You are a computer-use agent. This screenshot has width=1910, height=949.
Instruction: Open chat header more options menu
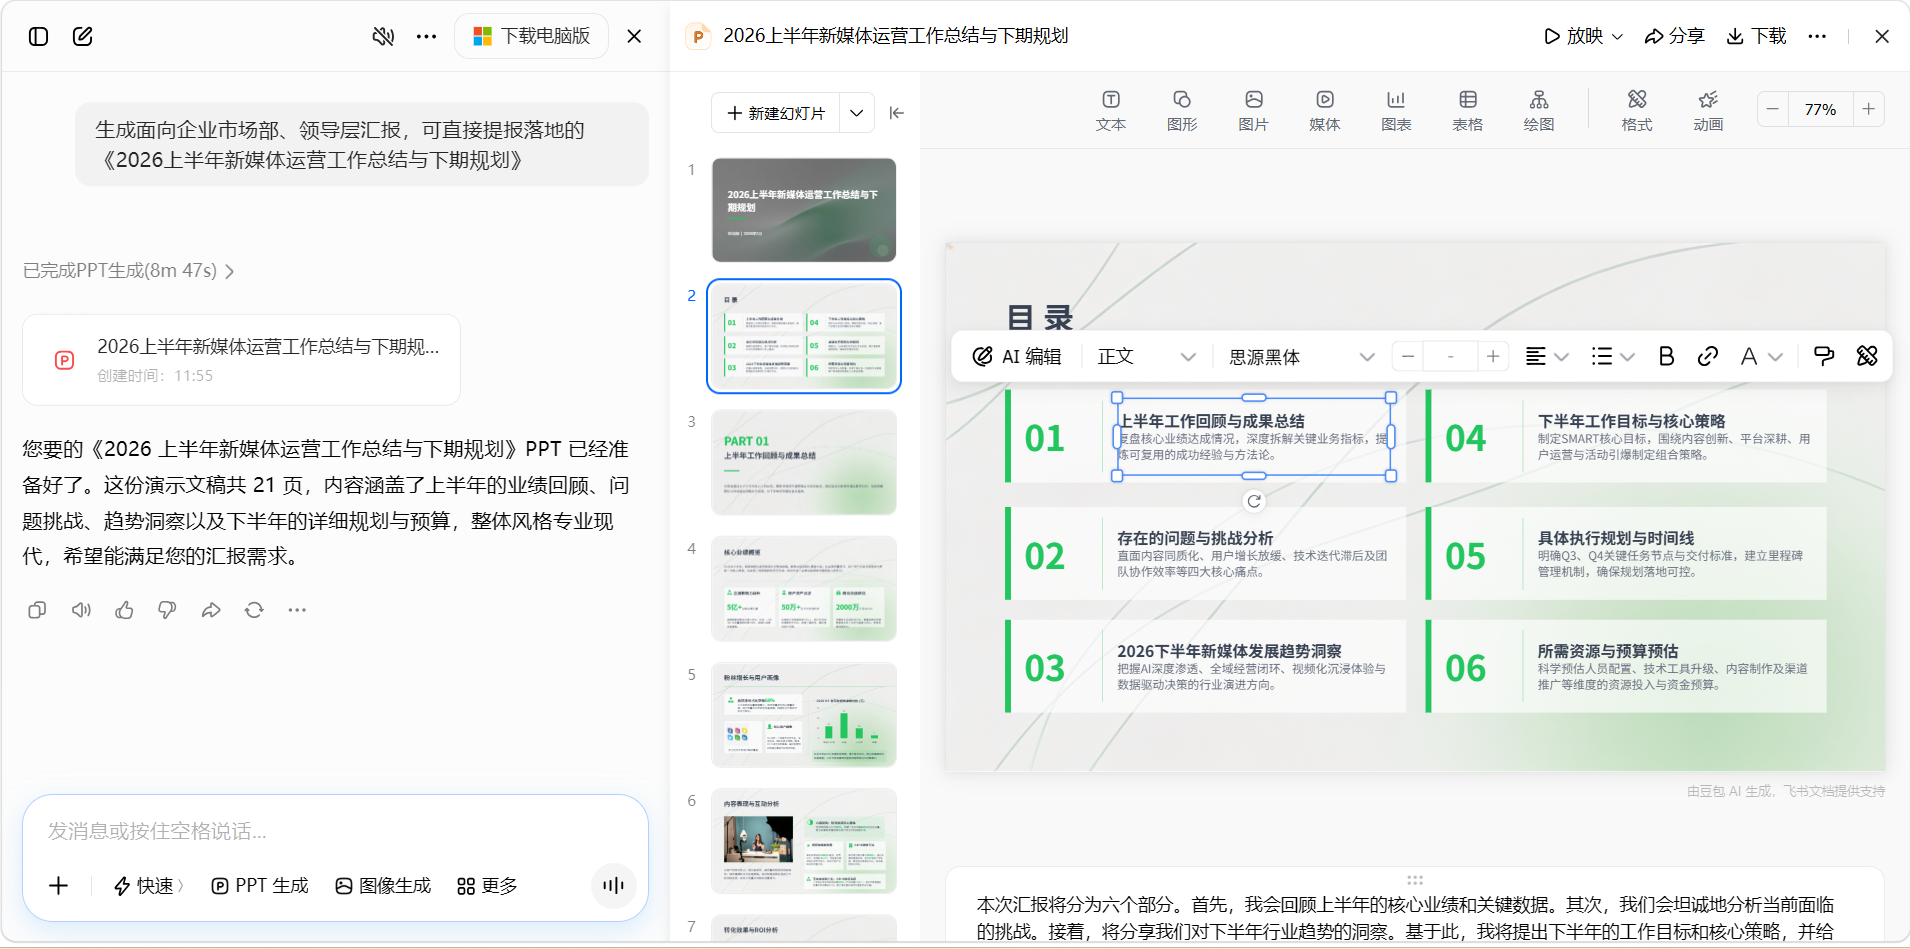(x=427, y=36)
